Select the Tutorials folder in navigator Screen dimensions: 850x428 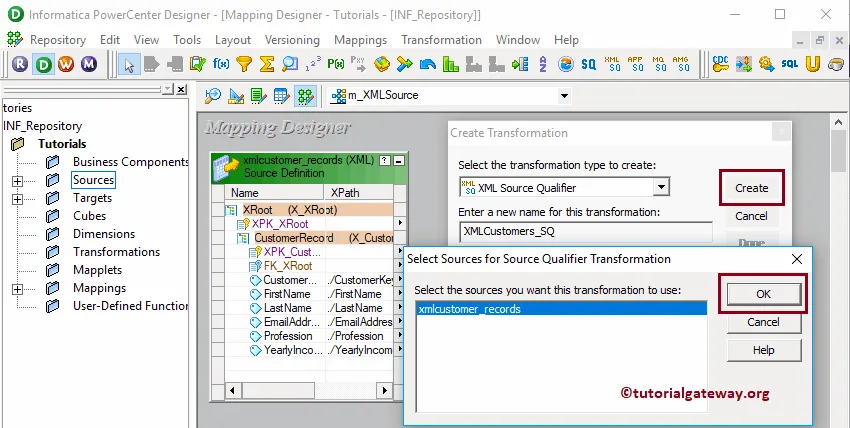point(62,144)
